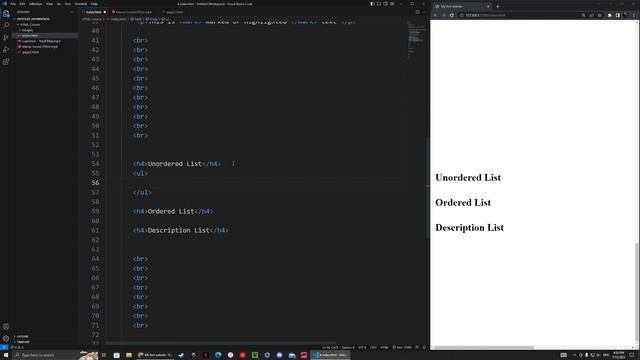Open Edge browser from taskbar
This screenshot has height=360, width=640.
pos(218,355)
